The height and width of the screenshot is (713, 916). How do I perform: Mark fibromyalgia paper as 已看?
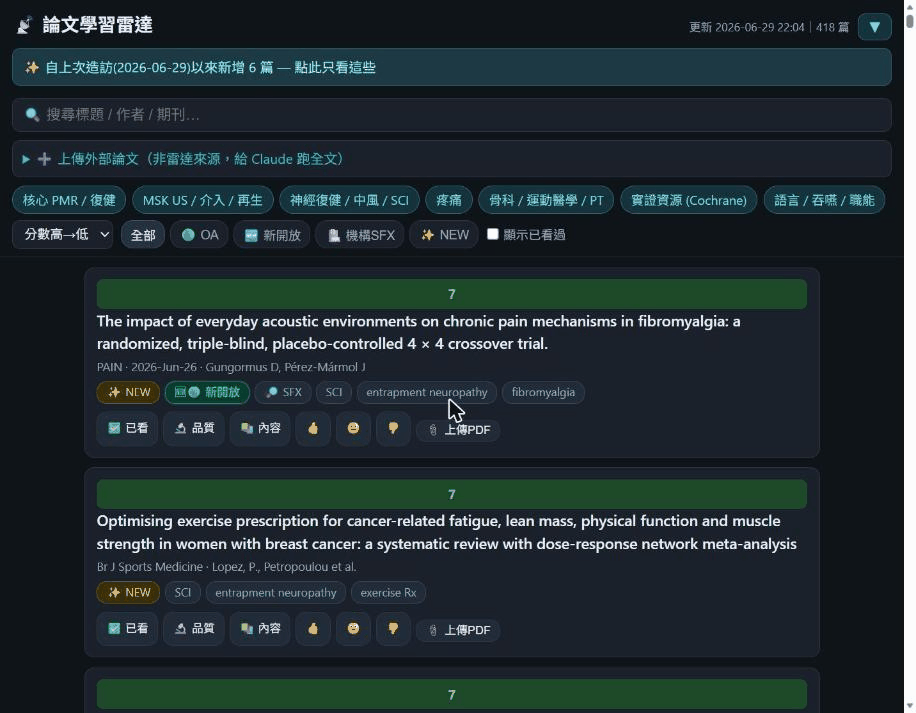click(x=128, y=429)
